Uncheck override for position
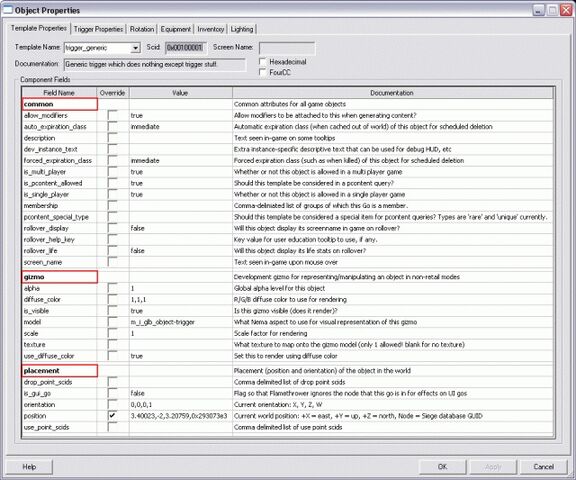The height and width of the screenshot is (480, 576). pyautogui.click(x=112, y=416)
